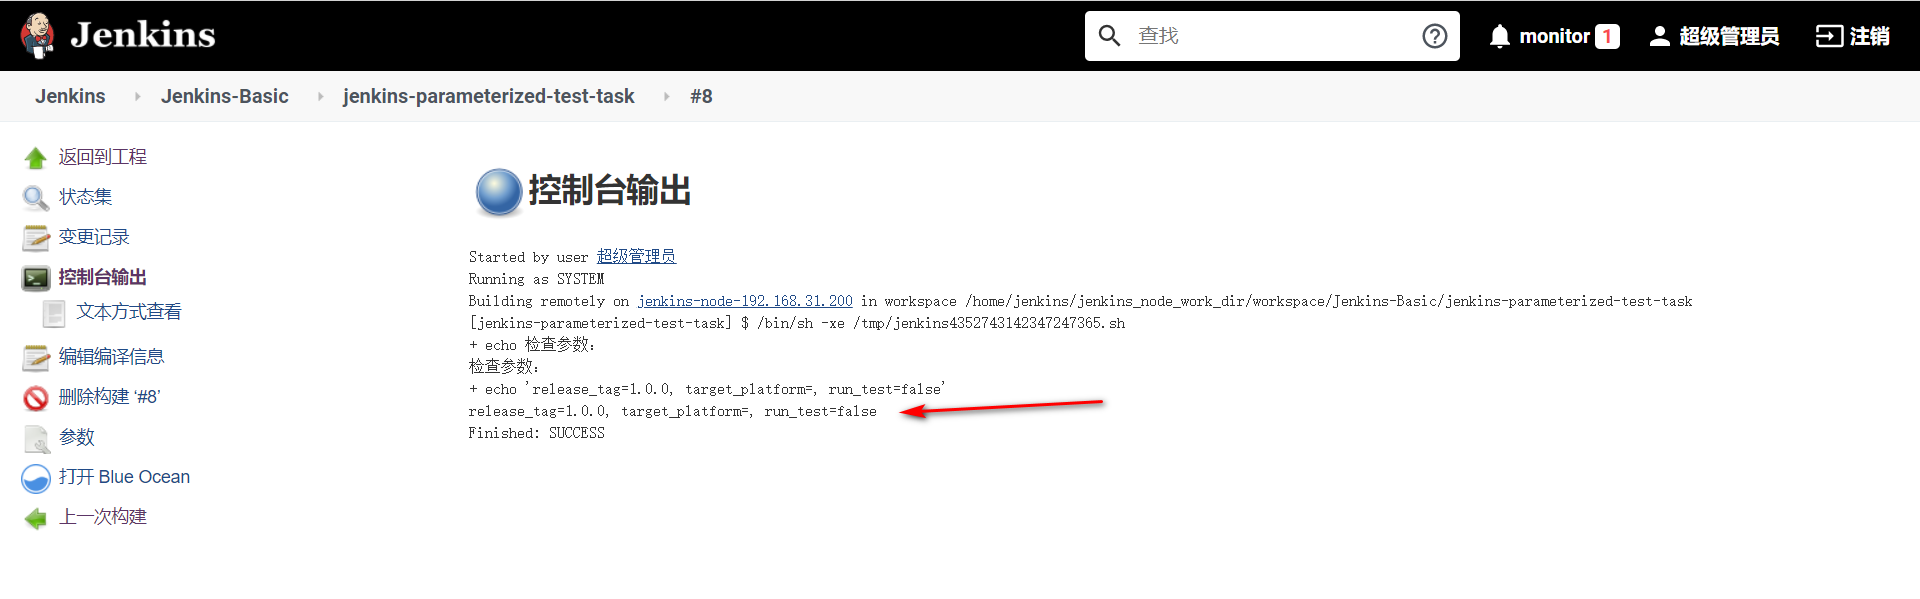Focus the 查找 search input field
The height and width of the screenshot is (599, 1920).
1272,36
